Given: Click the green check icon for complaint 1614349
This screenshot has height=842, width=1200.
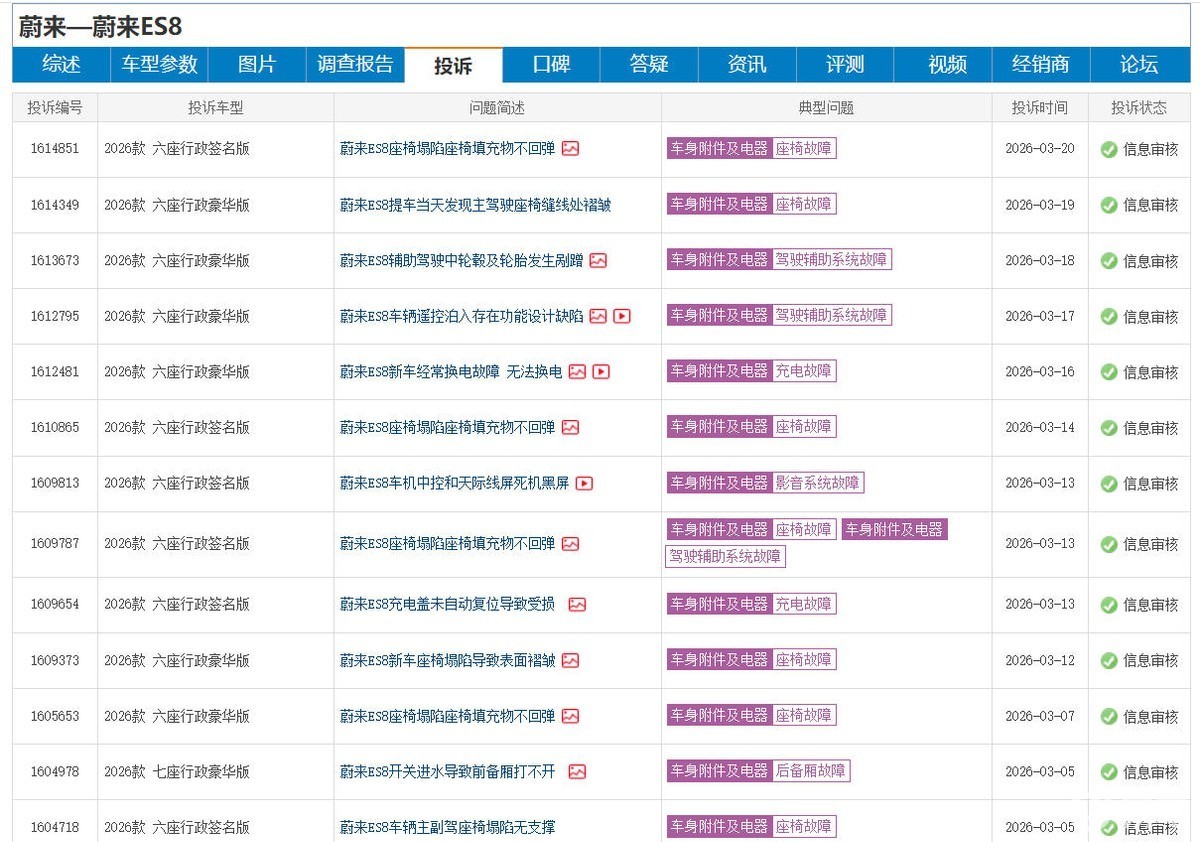Looking at the screenshot, I should (x=1108, y=205).
